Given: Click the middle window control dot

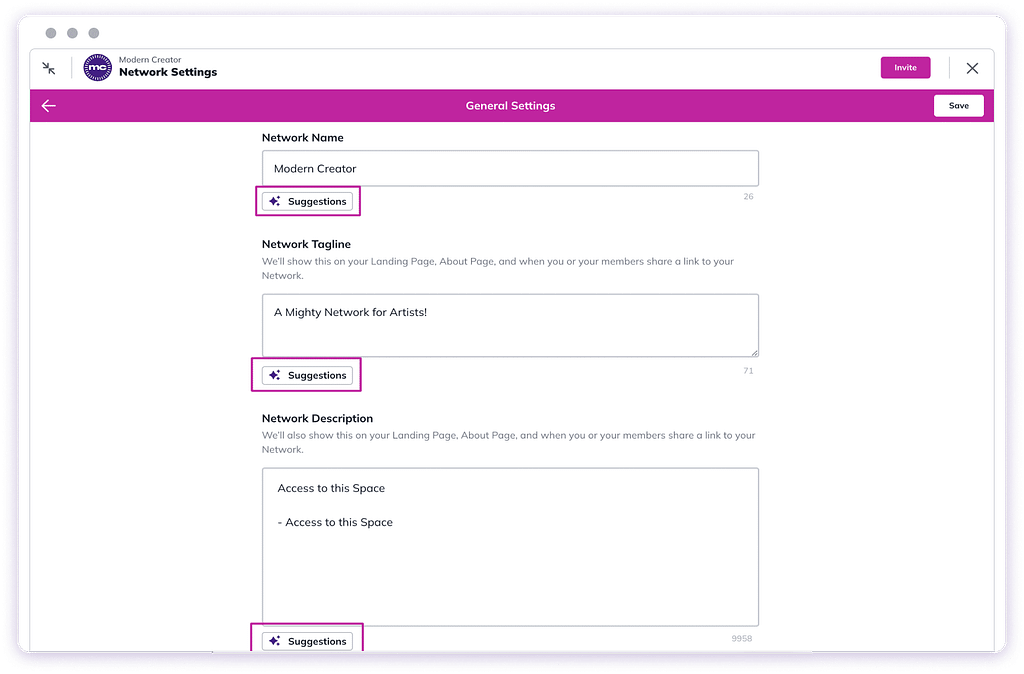Looking at the screenshot, I should pos(72,33).
